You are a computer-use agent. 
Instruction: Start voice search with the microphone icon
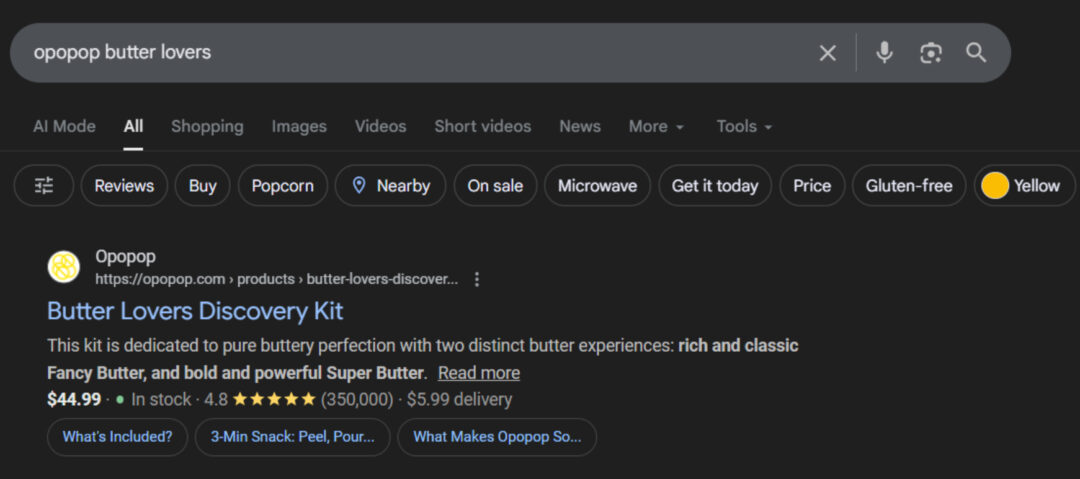click(x=884, y=53)
